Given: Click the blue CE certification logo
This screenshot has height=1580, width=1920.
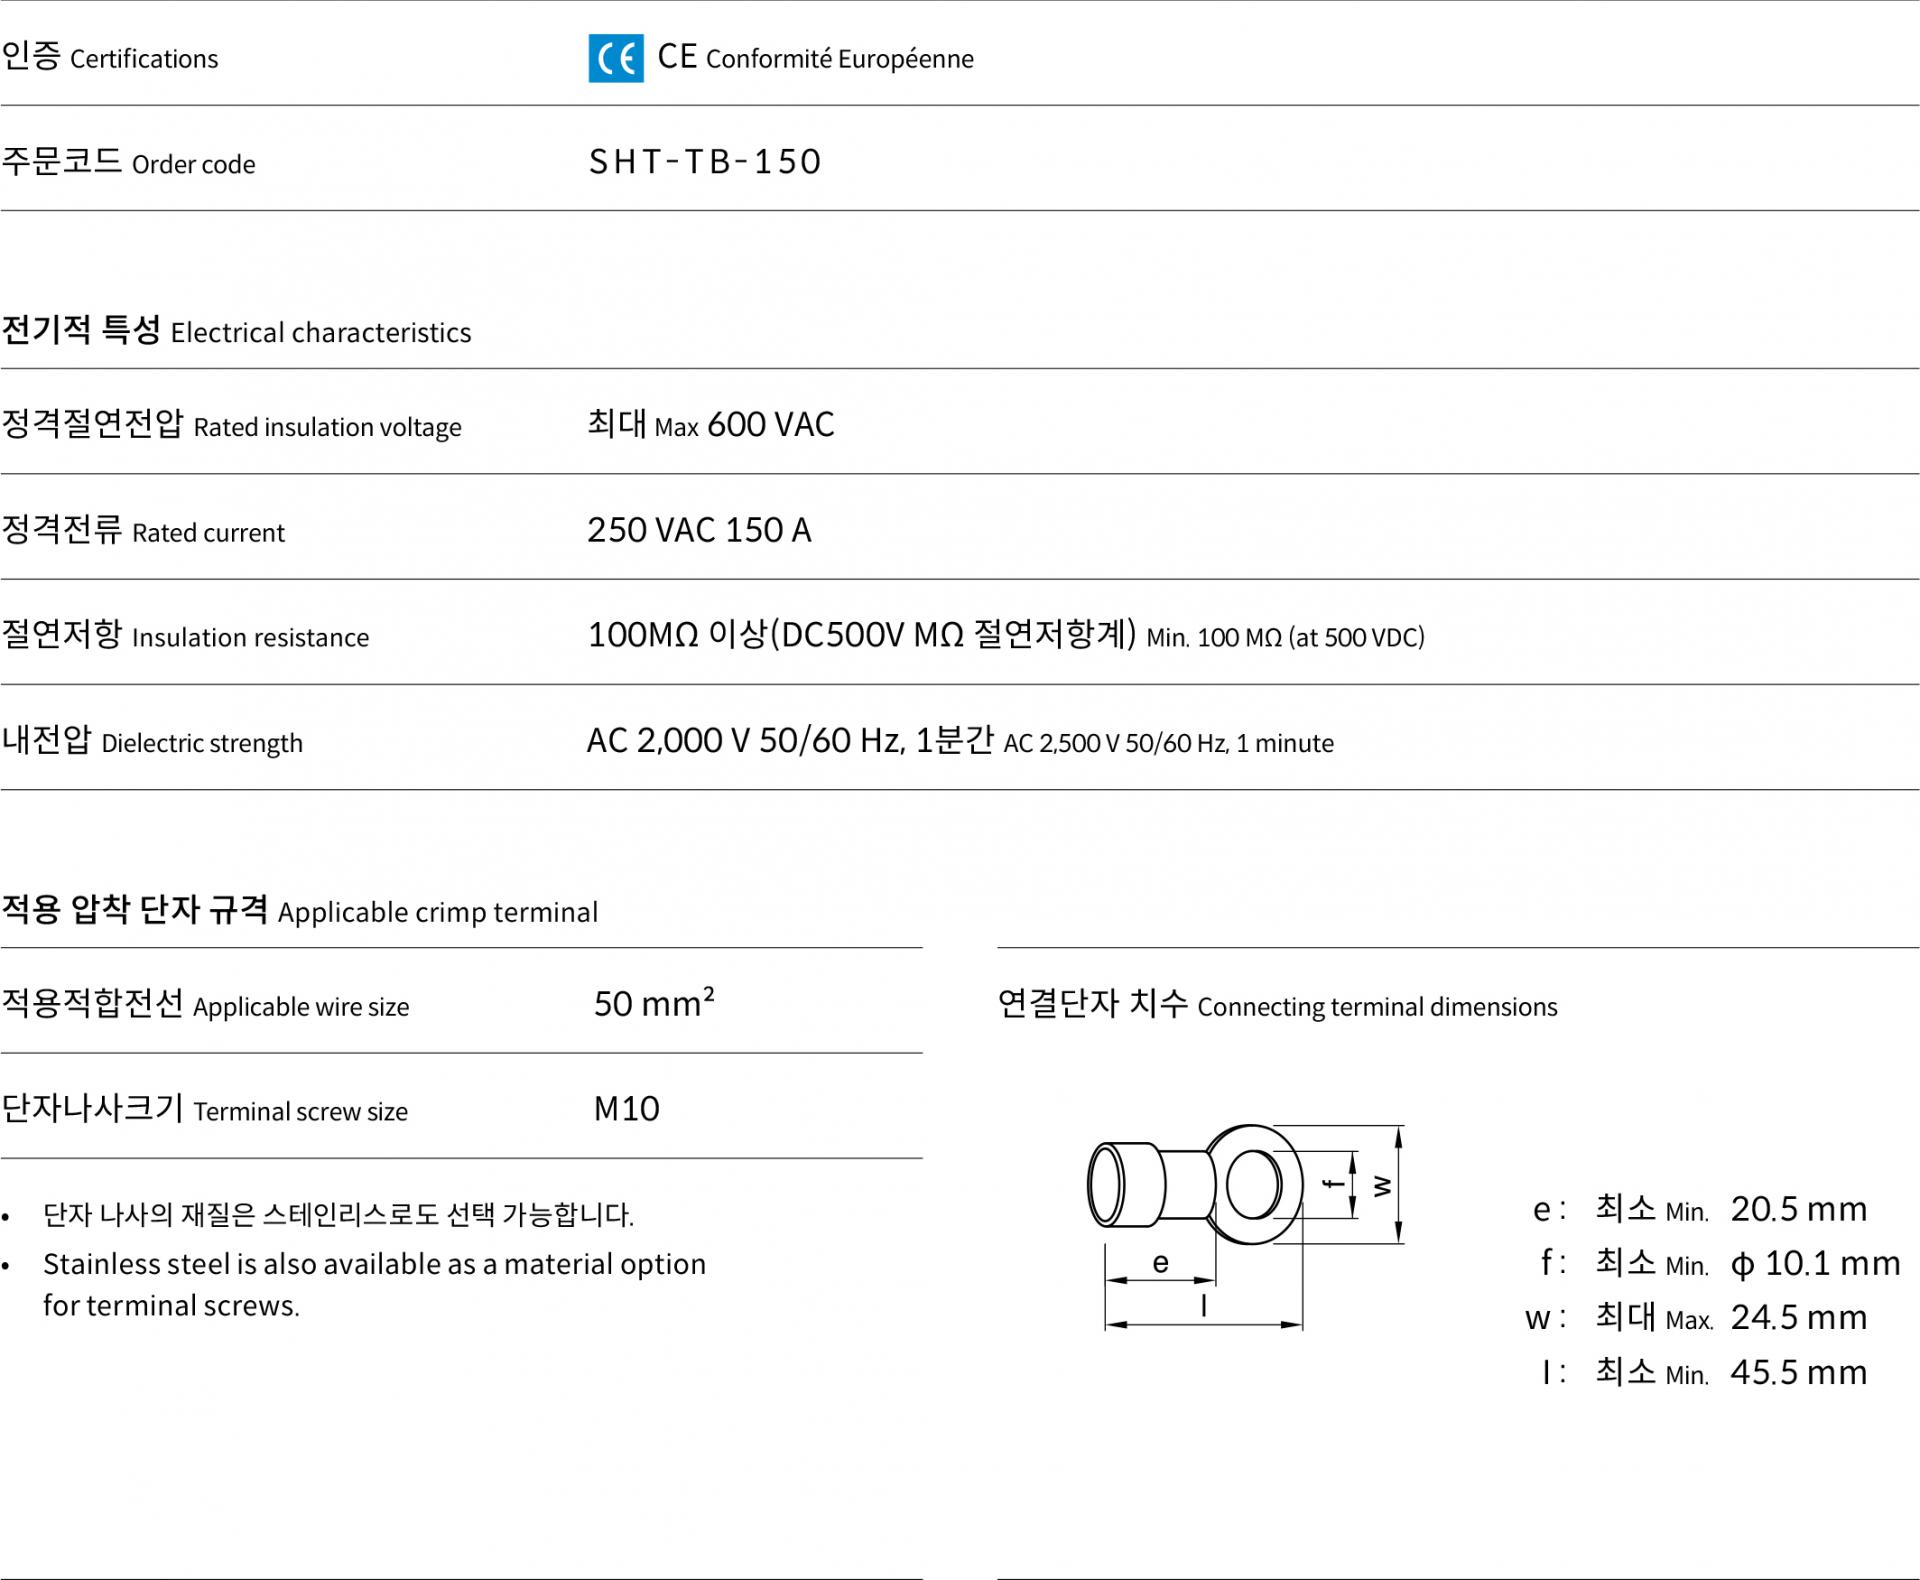Looking at the screenshot, I should click(616, 58).
